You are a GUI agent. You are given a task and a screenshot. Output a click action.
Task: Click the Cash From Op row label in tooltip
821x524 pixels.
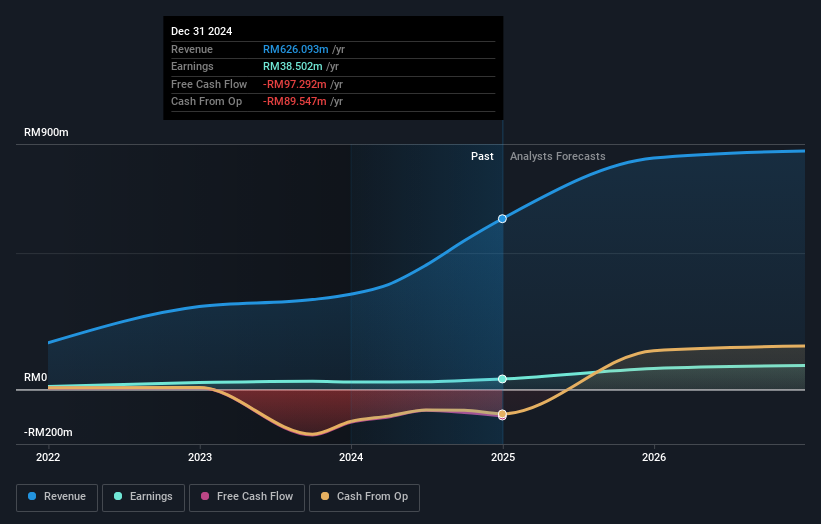206,102
